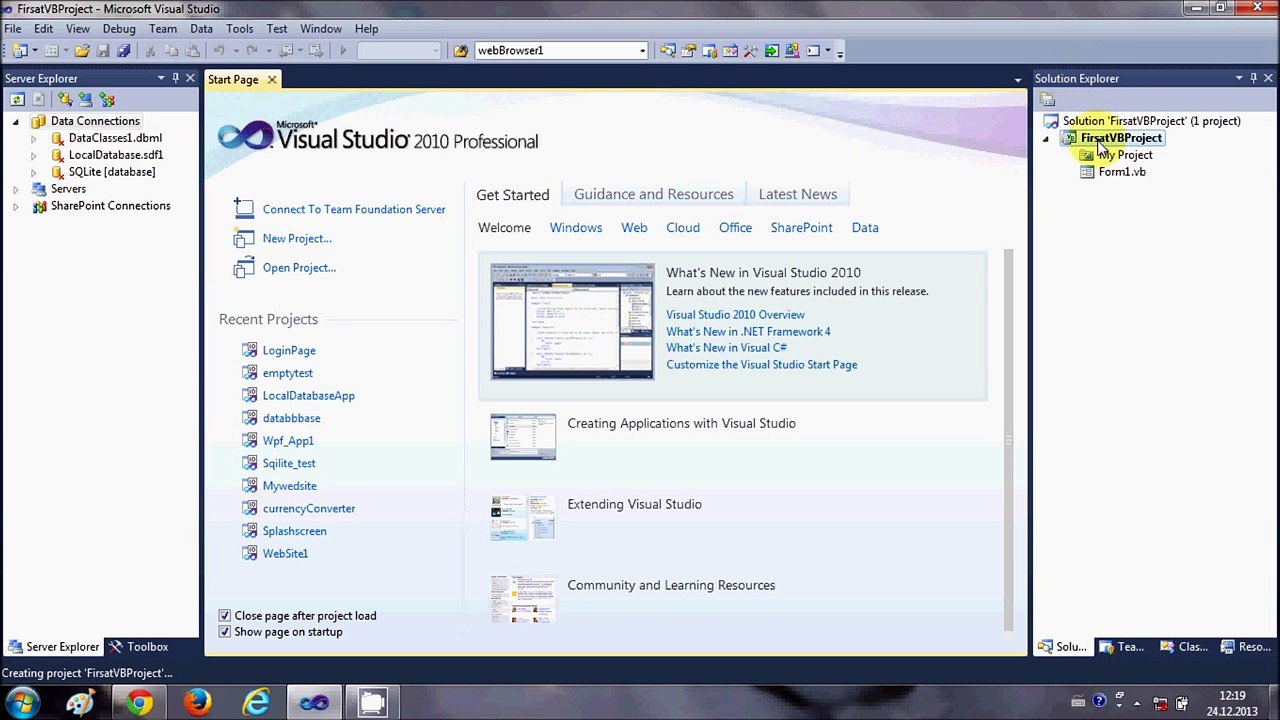Click 'What's New in .NET Framework 4' link
The width and height of the screenshot is (1280, 720).
click(x=748, y=332)
